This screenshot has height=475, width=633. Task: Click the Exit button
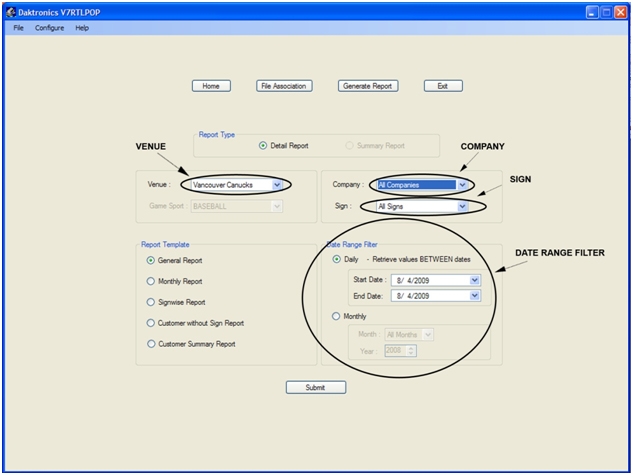tap(443, 86)
